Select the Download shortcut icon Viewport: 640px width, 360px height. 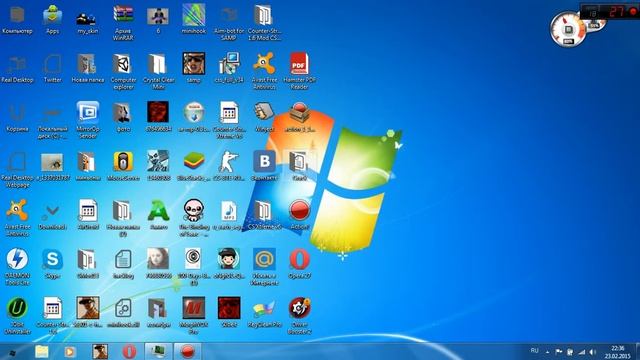coord(52,216)
